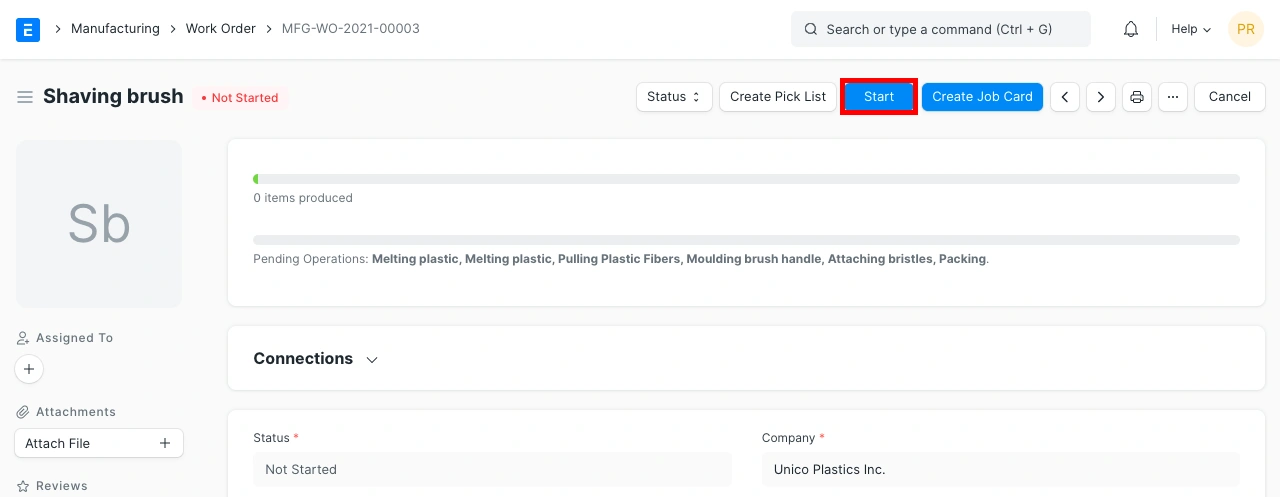Click the items produced progress bar
The width and height of the screenshot is (1280, 497).
click(746, 179)
